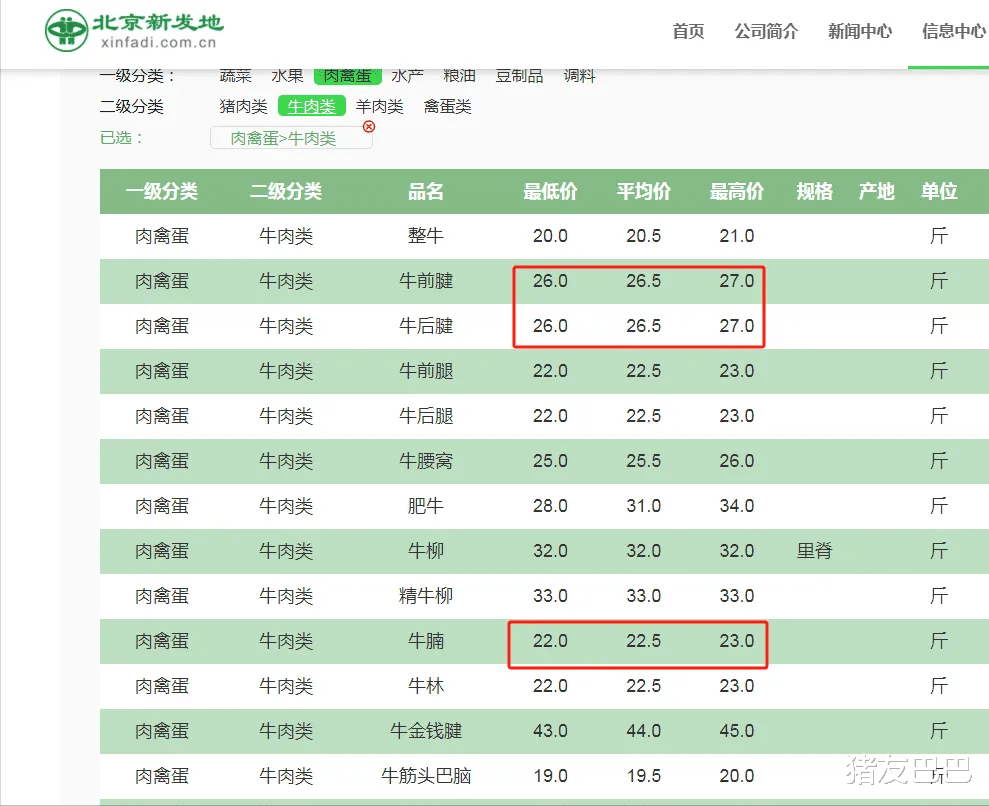
Task: Select the 精牛柳 product name cell
Action: point(426,596)
